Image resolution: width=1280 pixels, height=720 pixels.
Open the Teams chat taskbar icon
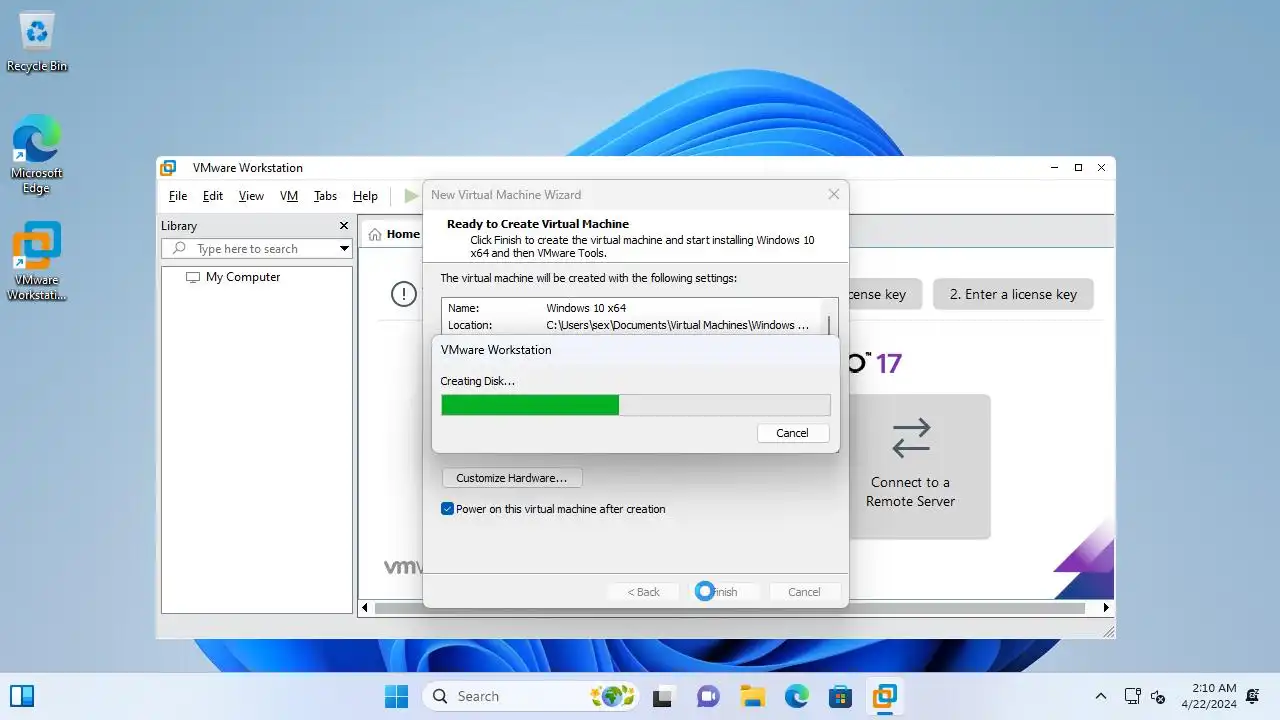coord(707,696)
